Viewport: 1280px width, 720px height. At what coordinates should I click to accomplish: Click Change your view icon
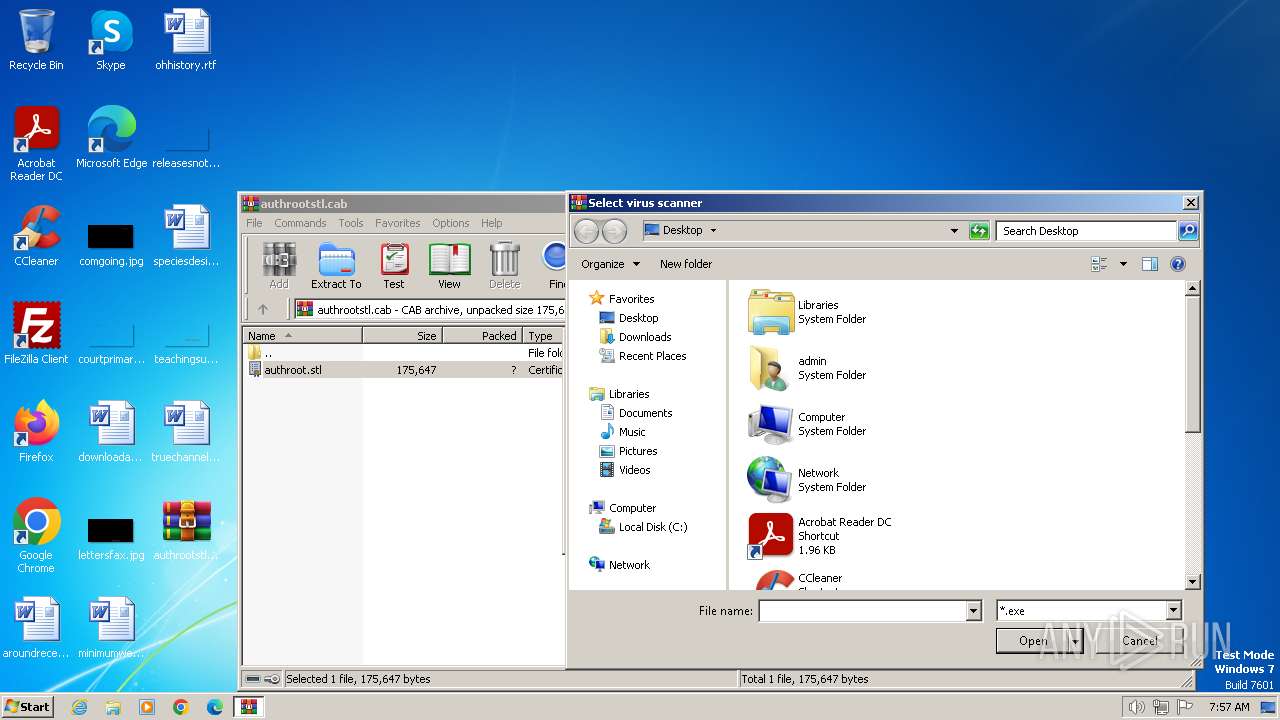pyautogui.click(x=1100, y=264)
